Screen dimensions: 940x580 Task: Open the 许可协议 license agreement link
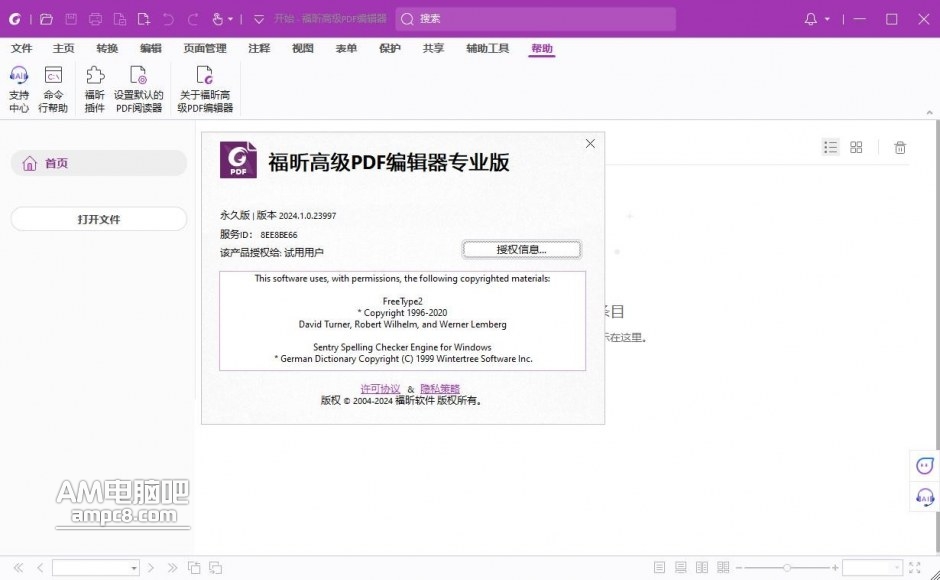[381, 389]
